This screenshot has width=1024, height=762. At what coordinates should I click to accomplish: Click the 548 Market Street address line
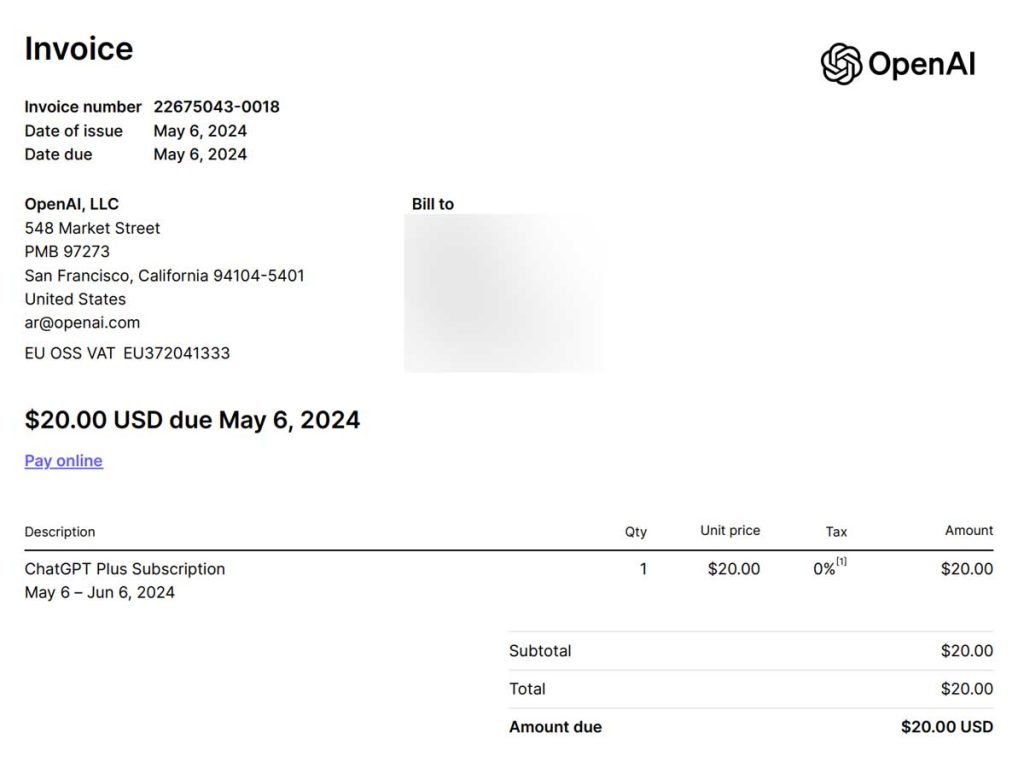point(92,228)
